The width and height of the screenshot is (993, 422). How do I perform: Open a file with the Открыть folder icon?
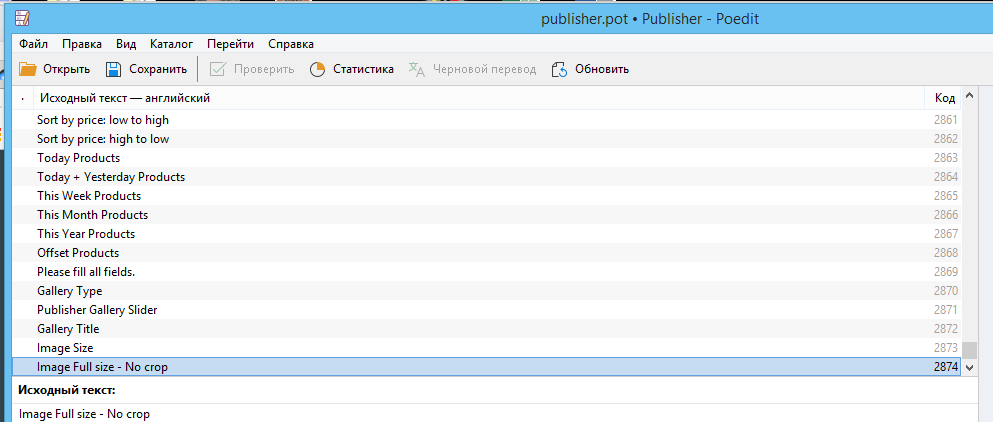(x=28, y=69)
